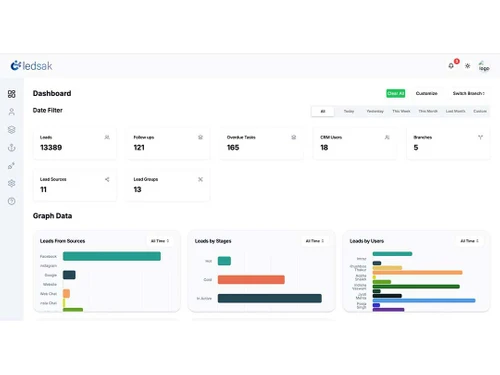Click the Hot bar in Leads by Stages
Screen dimensions: 500x375
(224, 261)
